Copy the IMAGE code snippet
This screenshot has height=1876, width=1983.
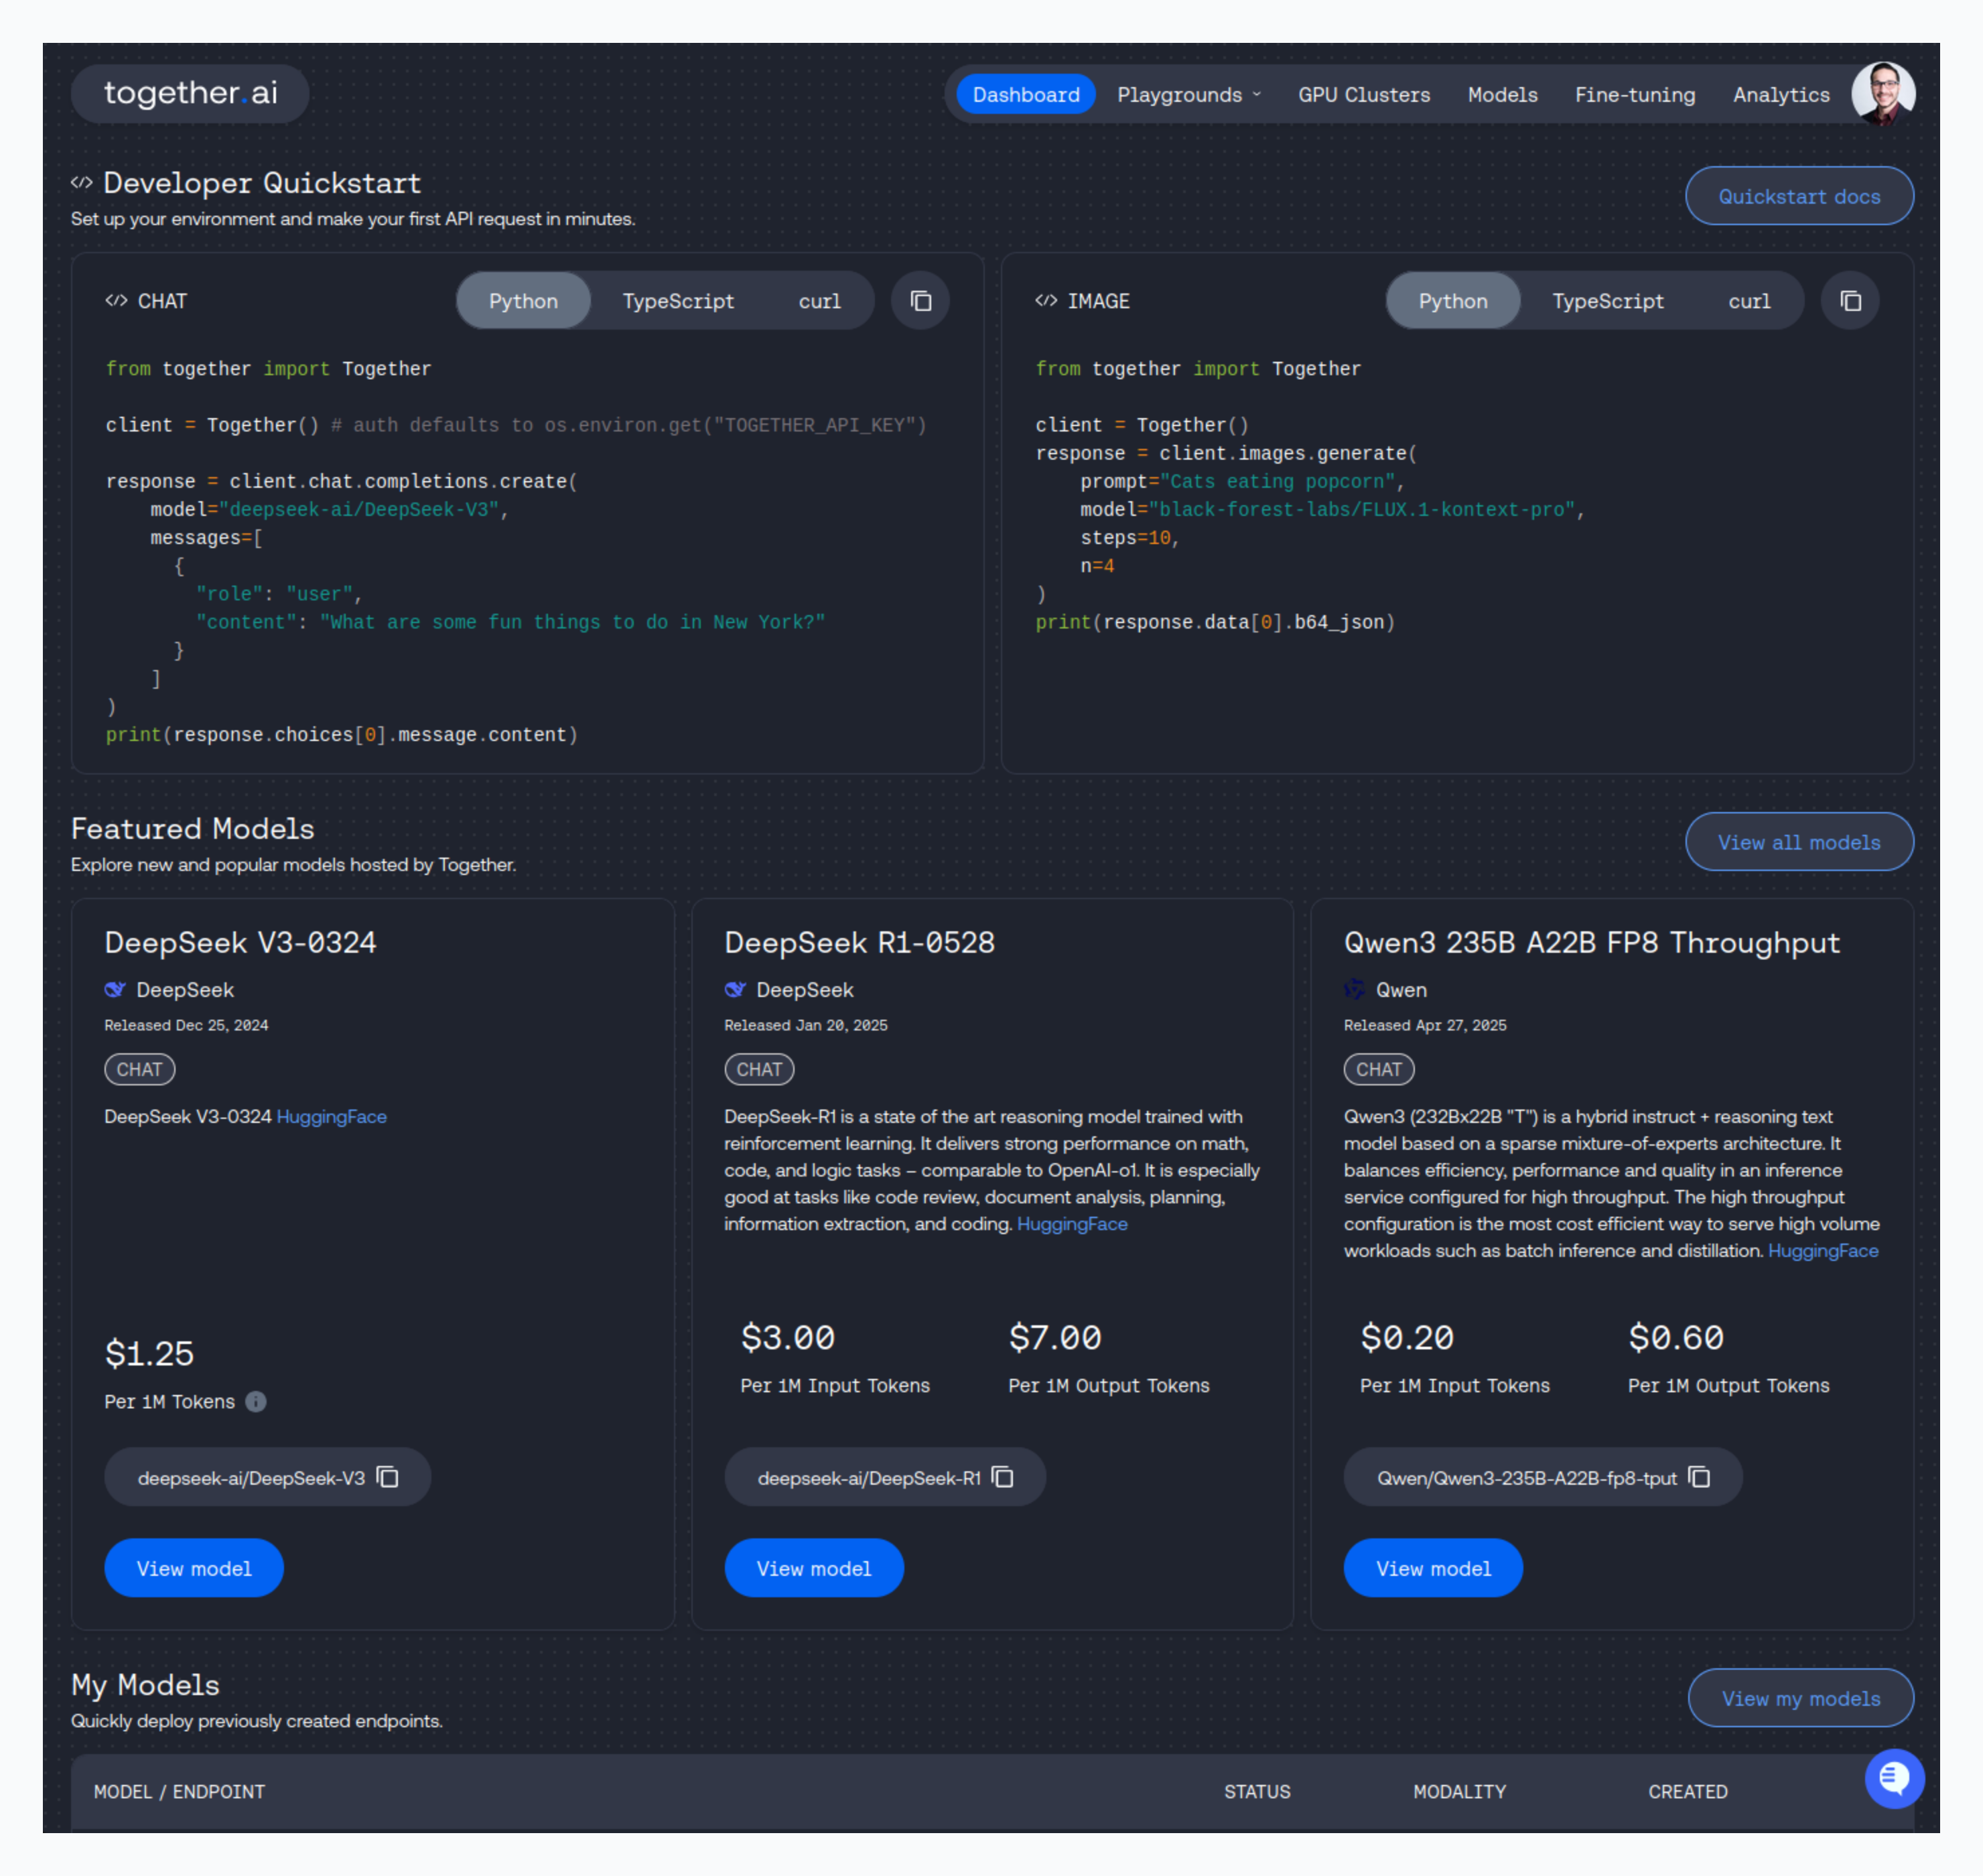[1850, 301]
